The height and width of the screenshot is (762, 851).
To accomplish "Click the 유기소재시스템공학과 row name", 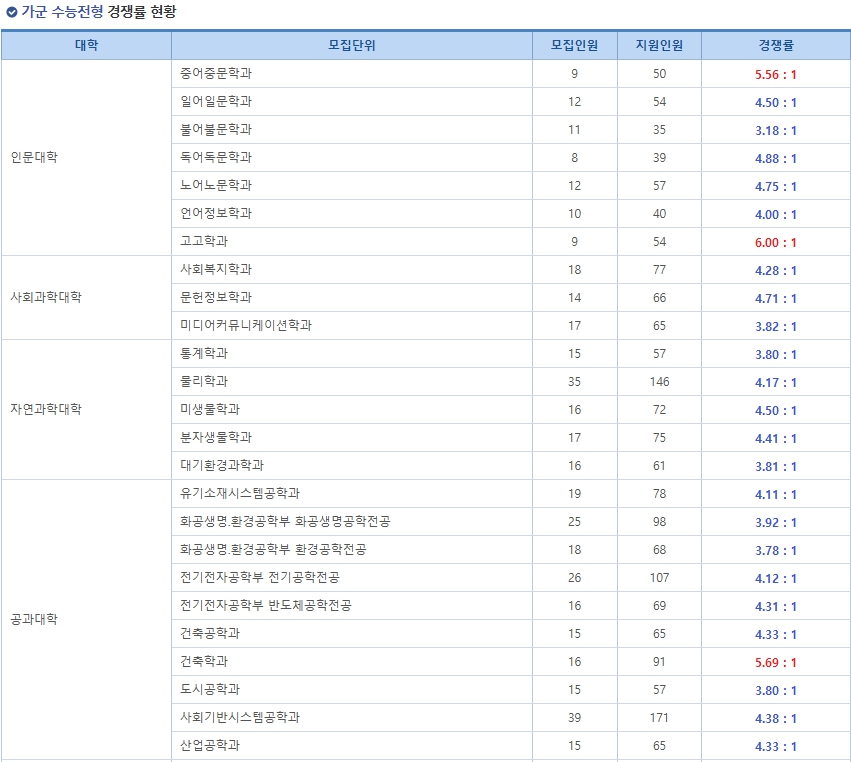I will (240, 493).
